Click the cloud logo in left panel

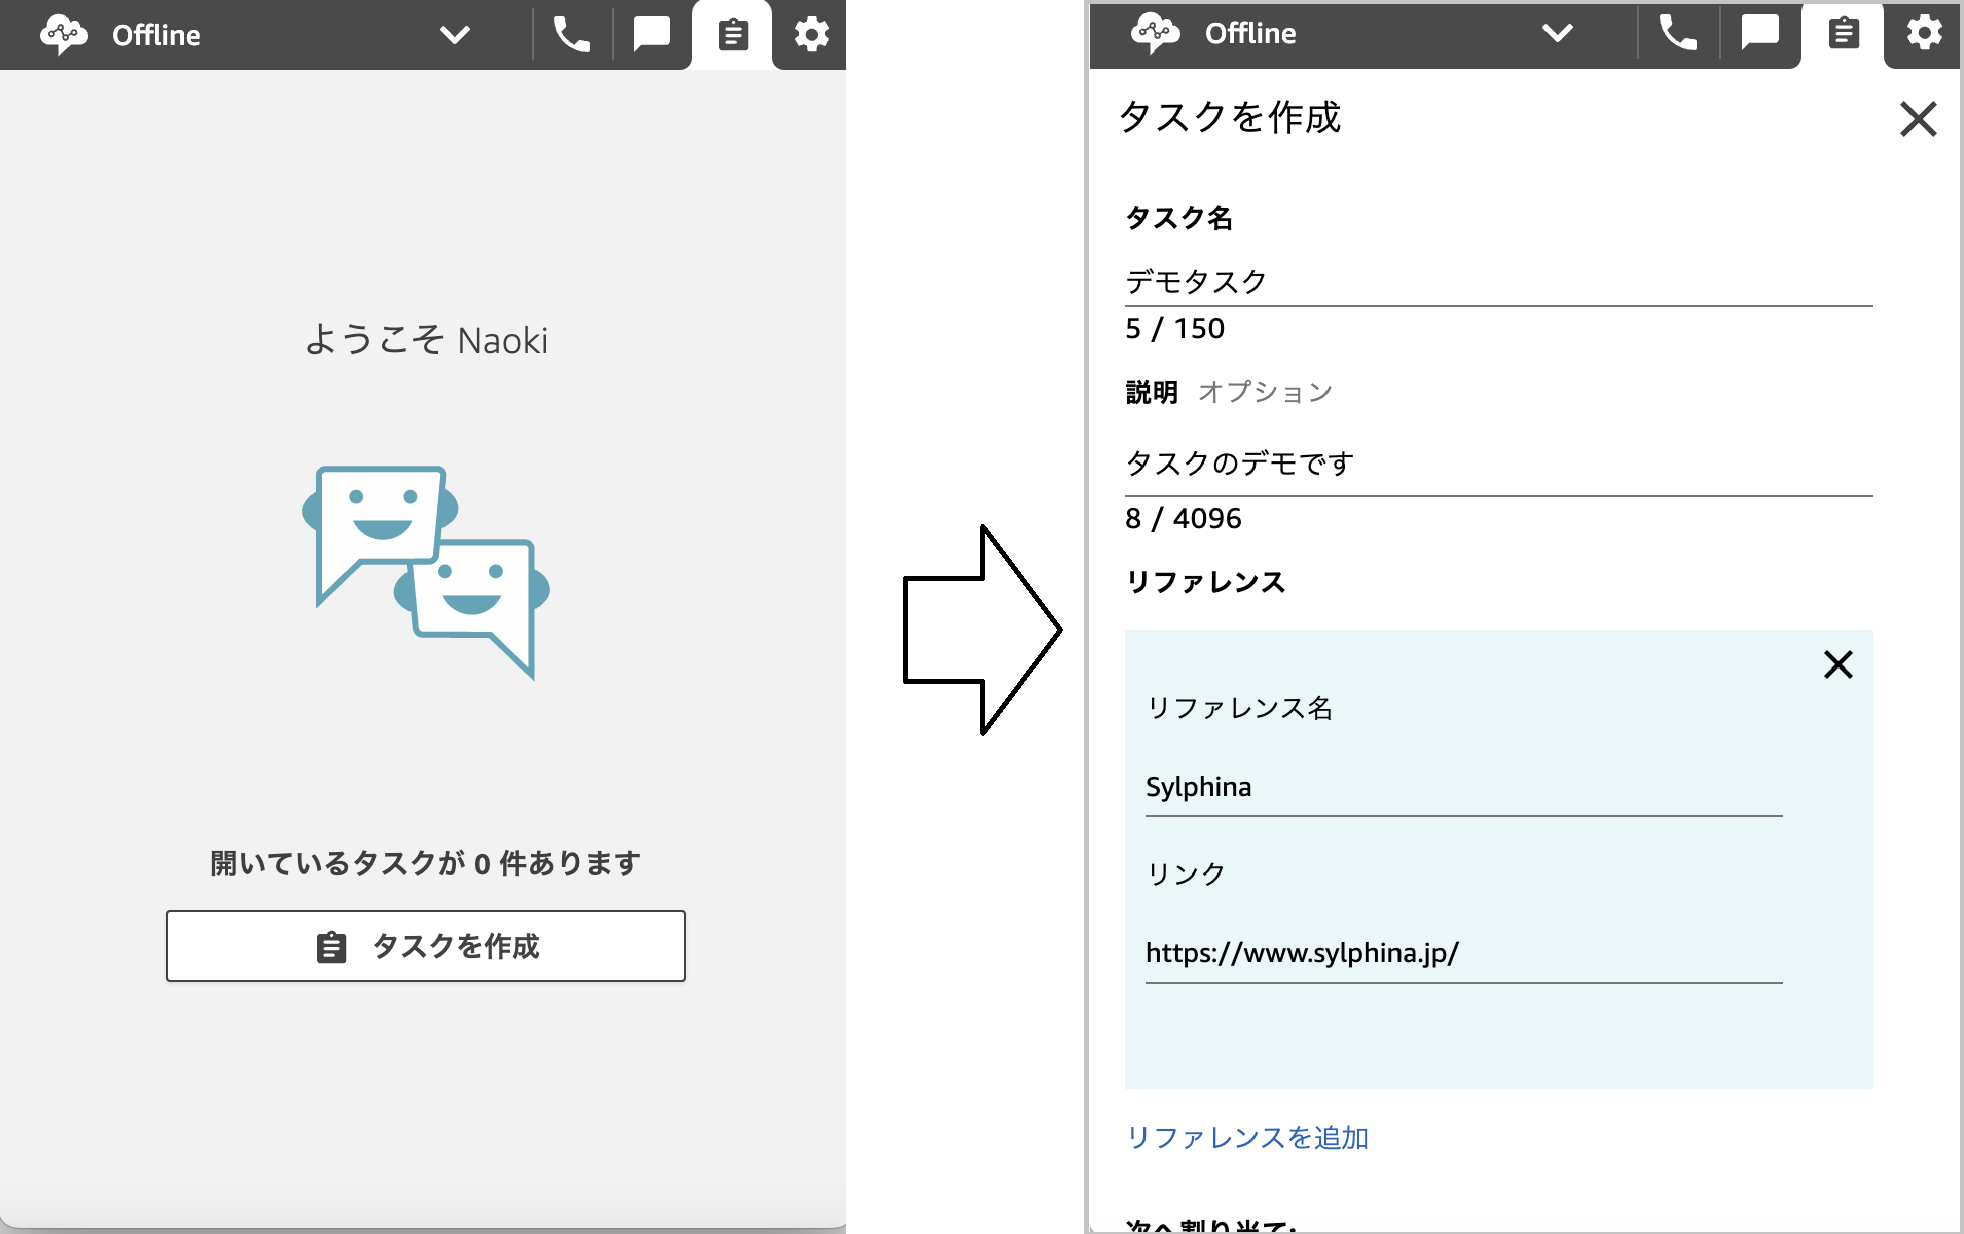coord(64,35)
